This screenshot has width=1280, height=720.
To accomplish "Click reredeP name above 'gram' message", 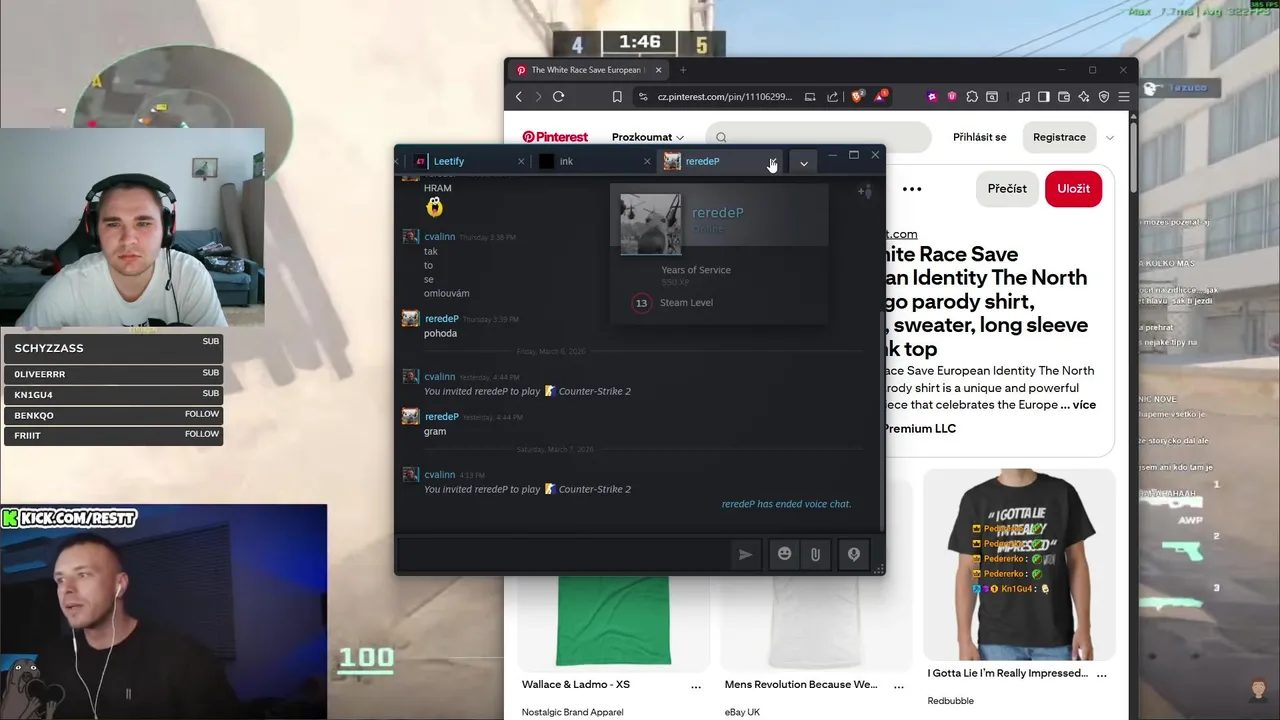I will pyautogui.click(x=441, y=417).
